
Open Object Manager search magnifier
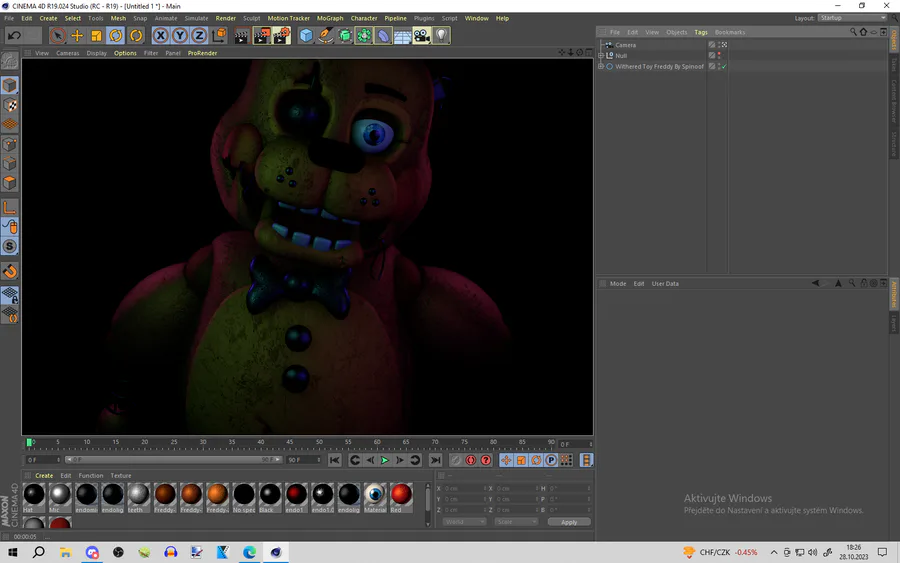pos(853,32)
